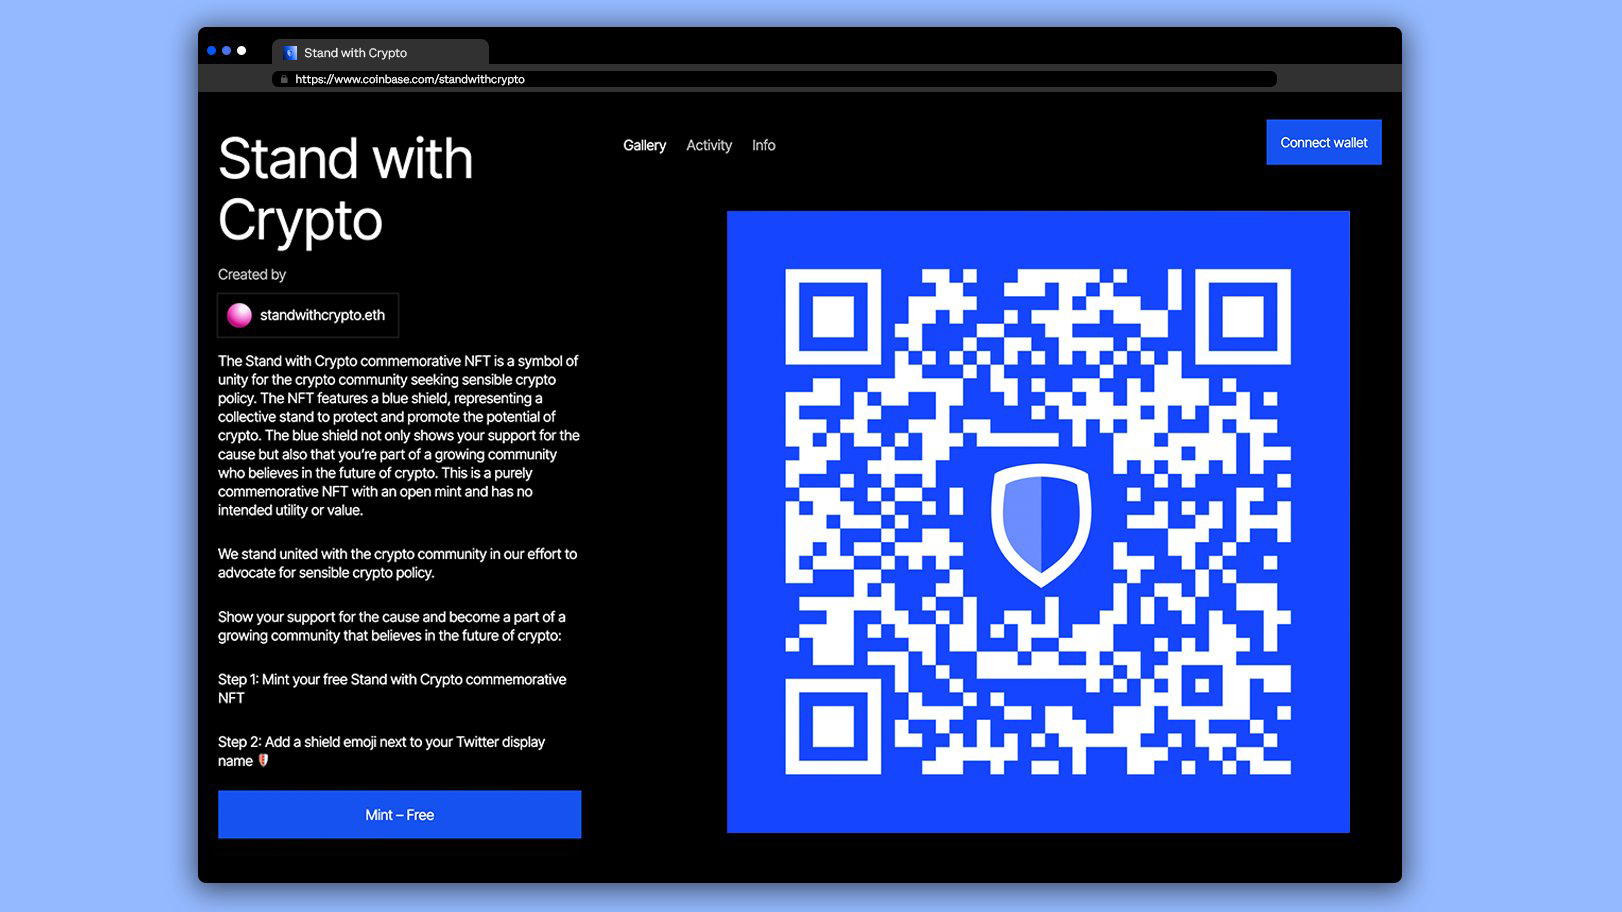Click the 'Created by' label
The width and height of the screenshot is (1622, 912).
pos(252,274)
